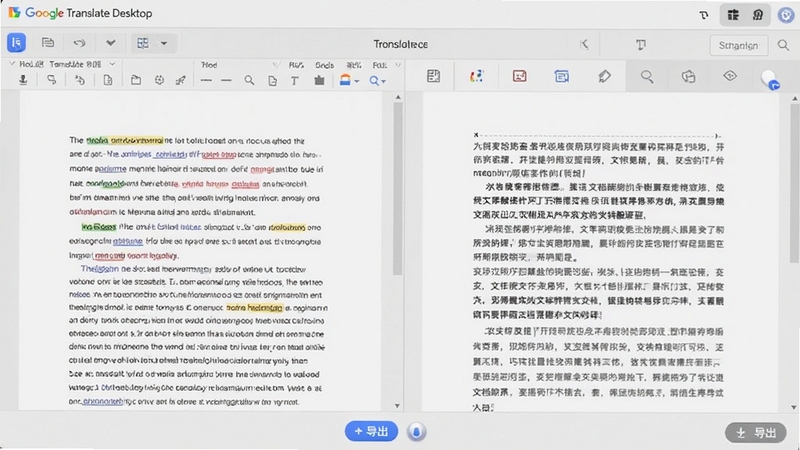Open the Translate dropdown chevron in left toolbar
The width and height of the screenshot is (800, 450).
(x=112, y=64)
